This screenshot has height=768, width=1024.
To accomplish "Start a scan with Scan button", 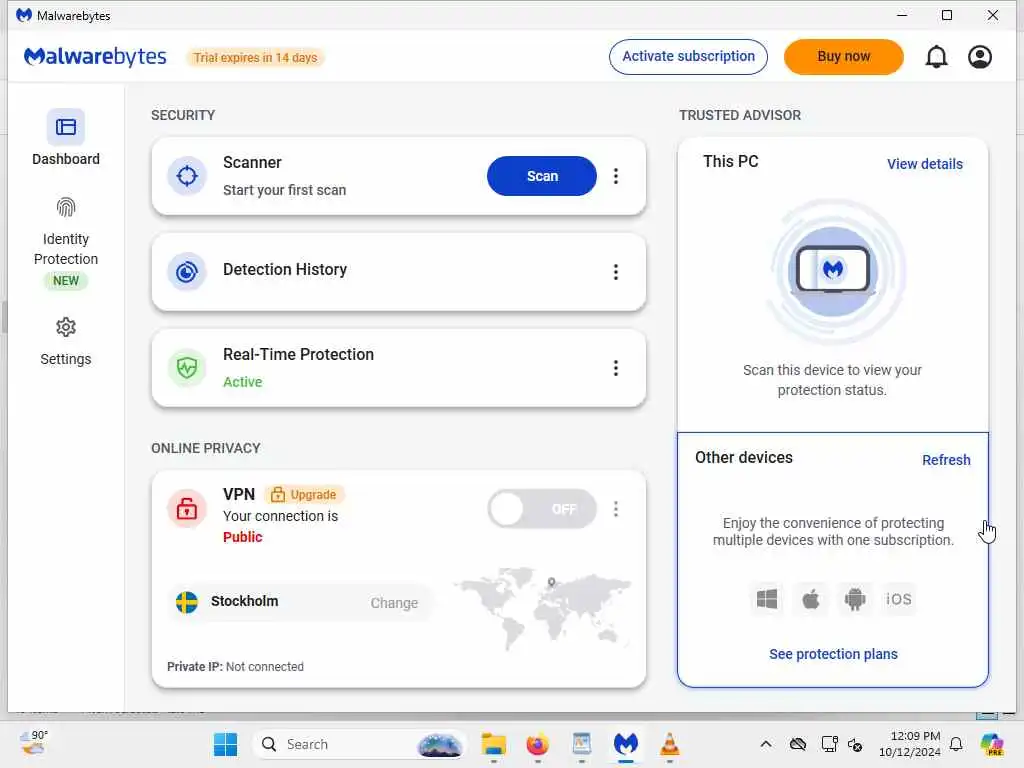I will pyautogui.click(x=541, y=176).
